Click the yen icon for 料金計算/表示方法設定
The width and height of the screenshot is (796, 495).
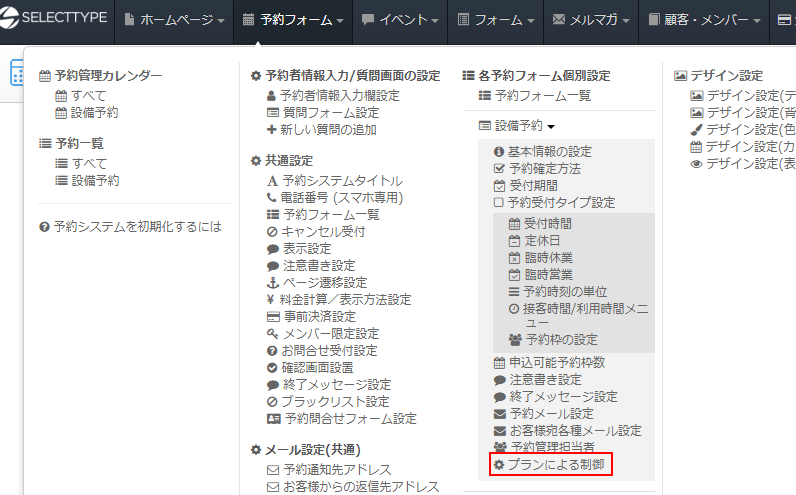[x=272, y=299]
